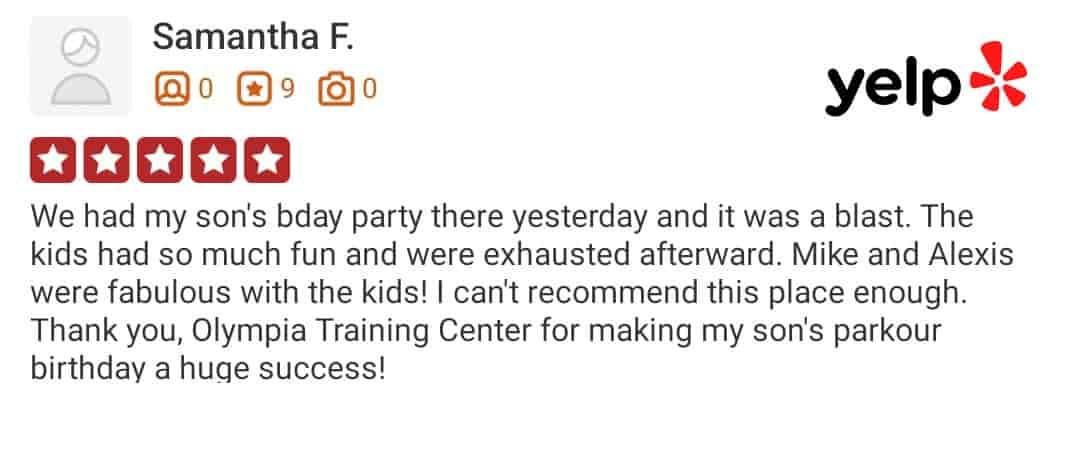This screenshot has width=1071, height=468.
Task: Click the words Olympia Training Center
Action: (361, 331)
